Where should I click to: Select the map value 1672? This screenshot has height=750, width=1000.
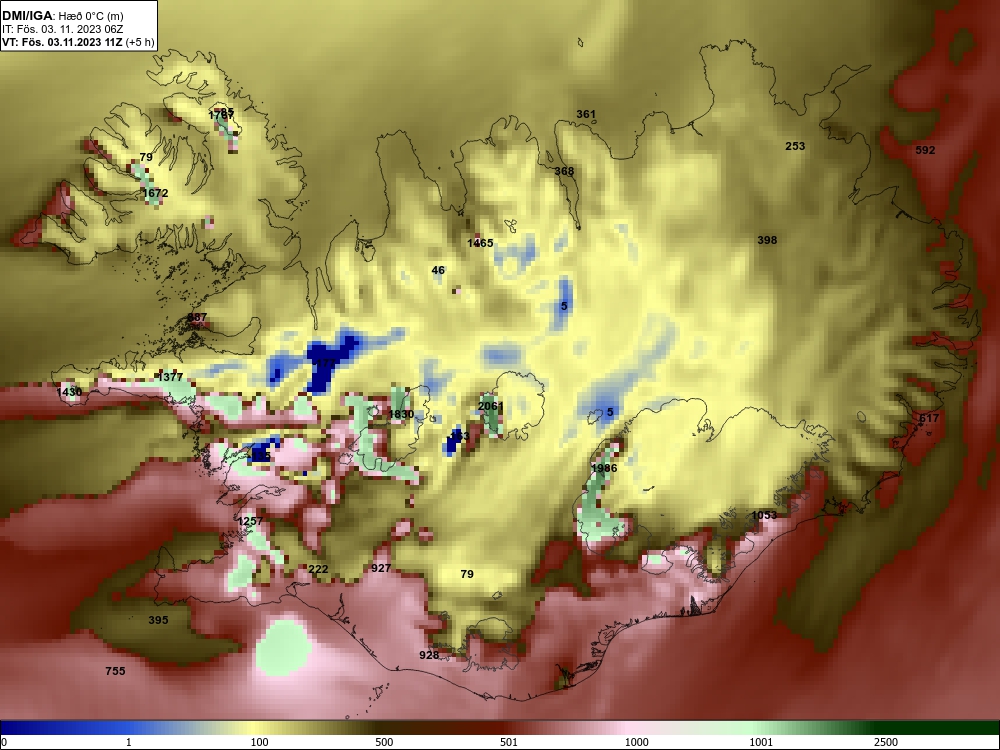tap(156, 193)
